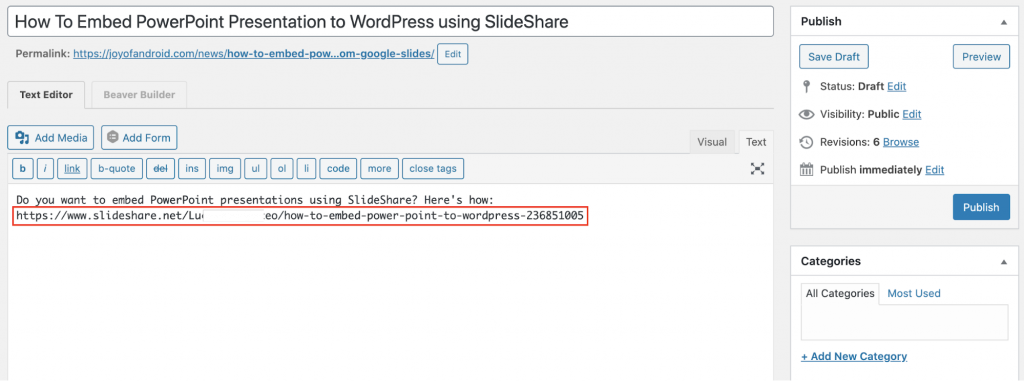Insert blockquote with b-quote button

(117, 169)
